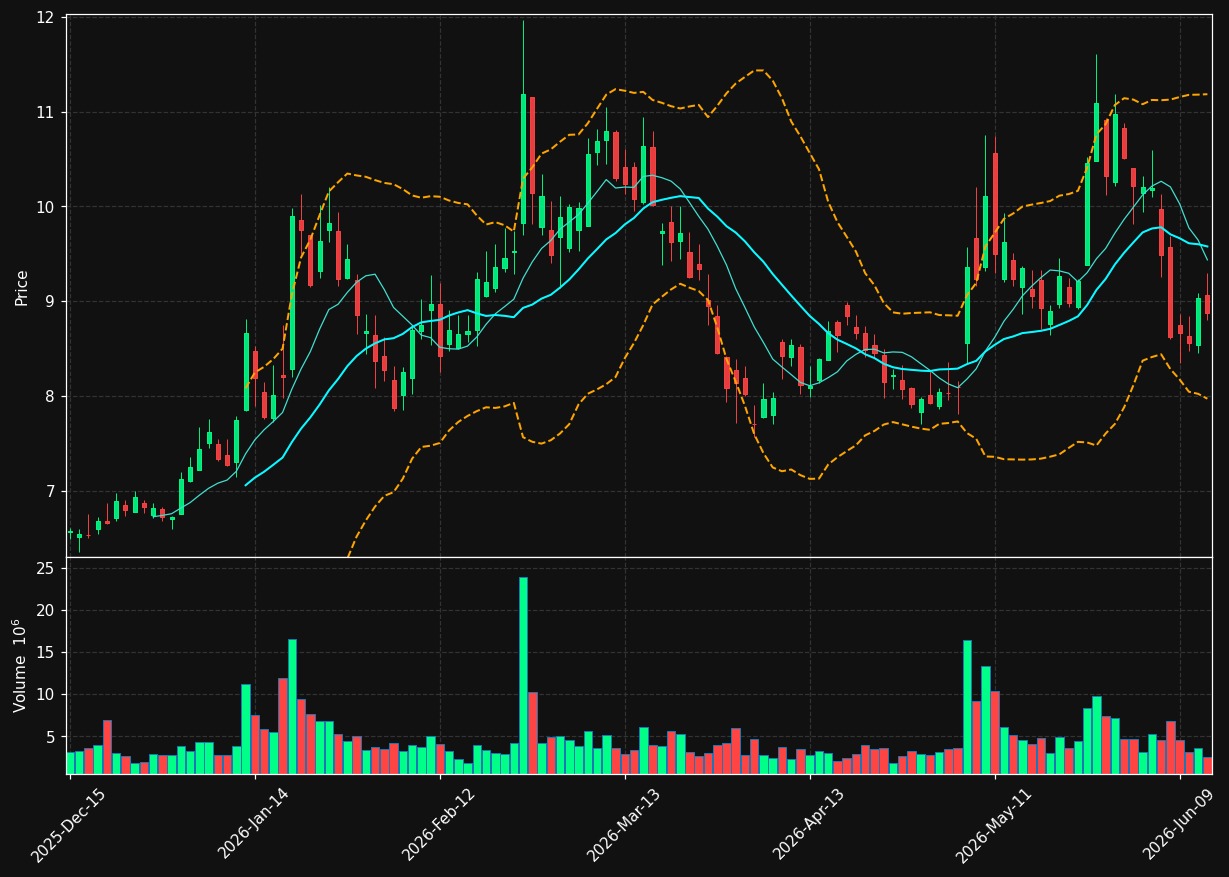Click the Volume 10^6 axis title
Screen dimensions: 1229x877
click(20, 665)
